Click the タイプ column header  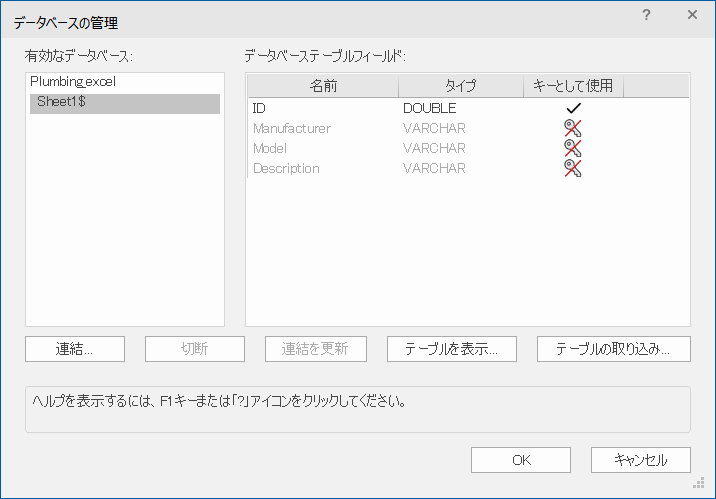[x=460, y=86]
